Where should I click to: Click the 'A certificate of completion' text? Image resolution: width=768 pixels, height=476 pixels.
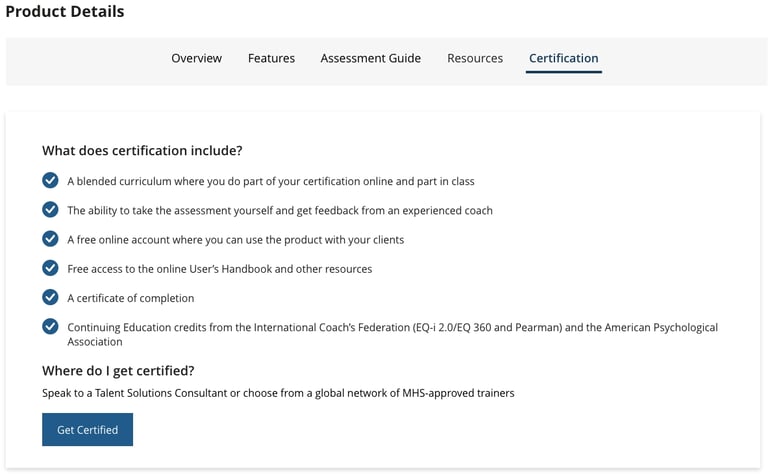[131, 298]
